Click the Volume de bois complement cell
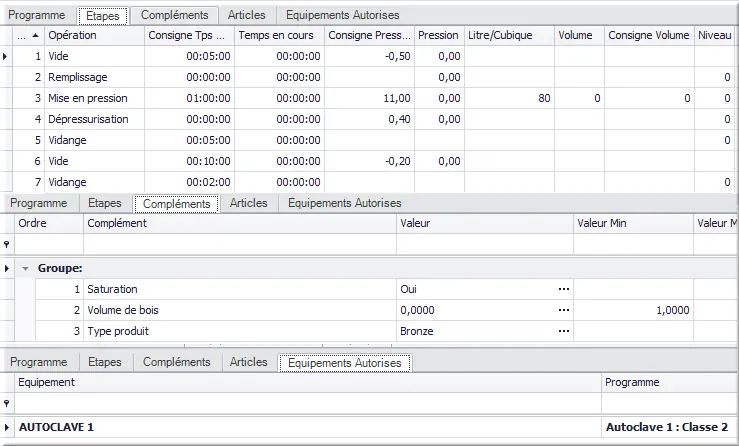The height and width of the screenshot is (446, 739). click(240, 310)
